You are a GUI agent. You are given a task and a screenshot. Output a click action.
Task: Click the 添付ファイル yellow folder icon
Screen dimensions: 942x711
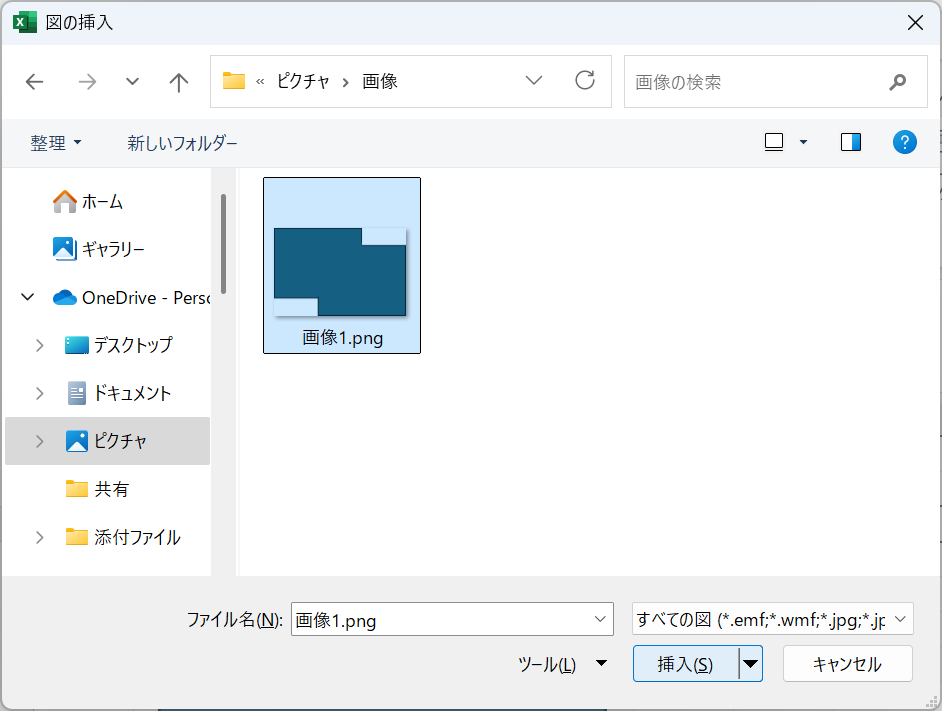pyautogui.click(x=76, y=537)
